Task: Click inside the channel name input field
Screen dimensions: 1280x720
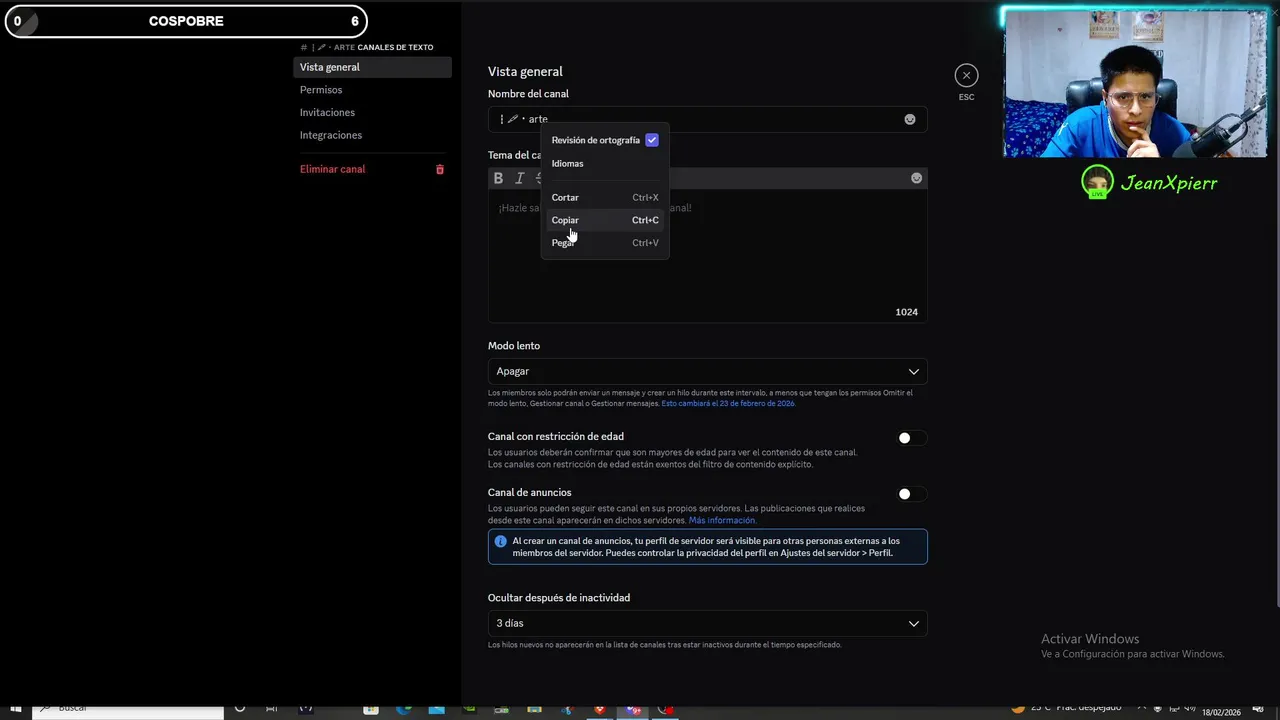Action: point(708,119)
